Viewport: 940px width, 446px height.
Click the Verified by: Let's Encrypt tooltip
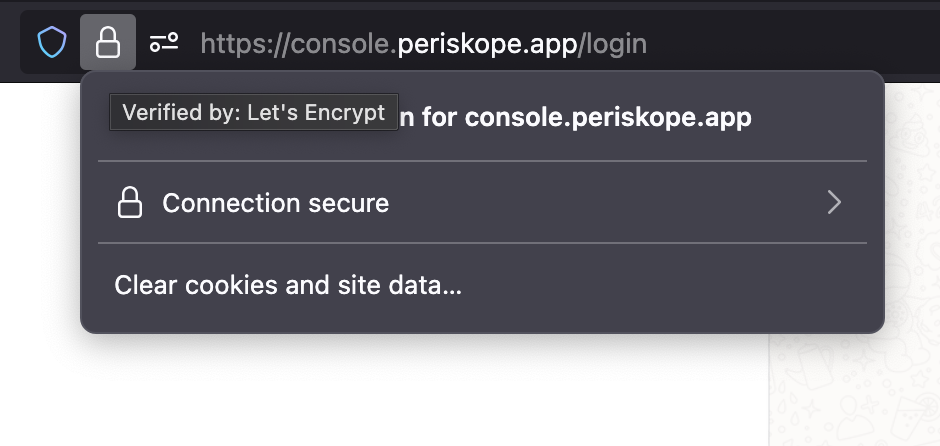click(x=254, y=112)
